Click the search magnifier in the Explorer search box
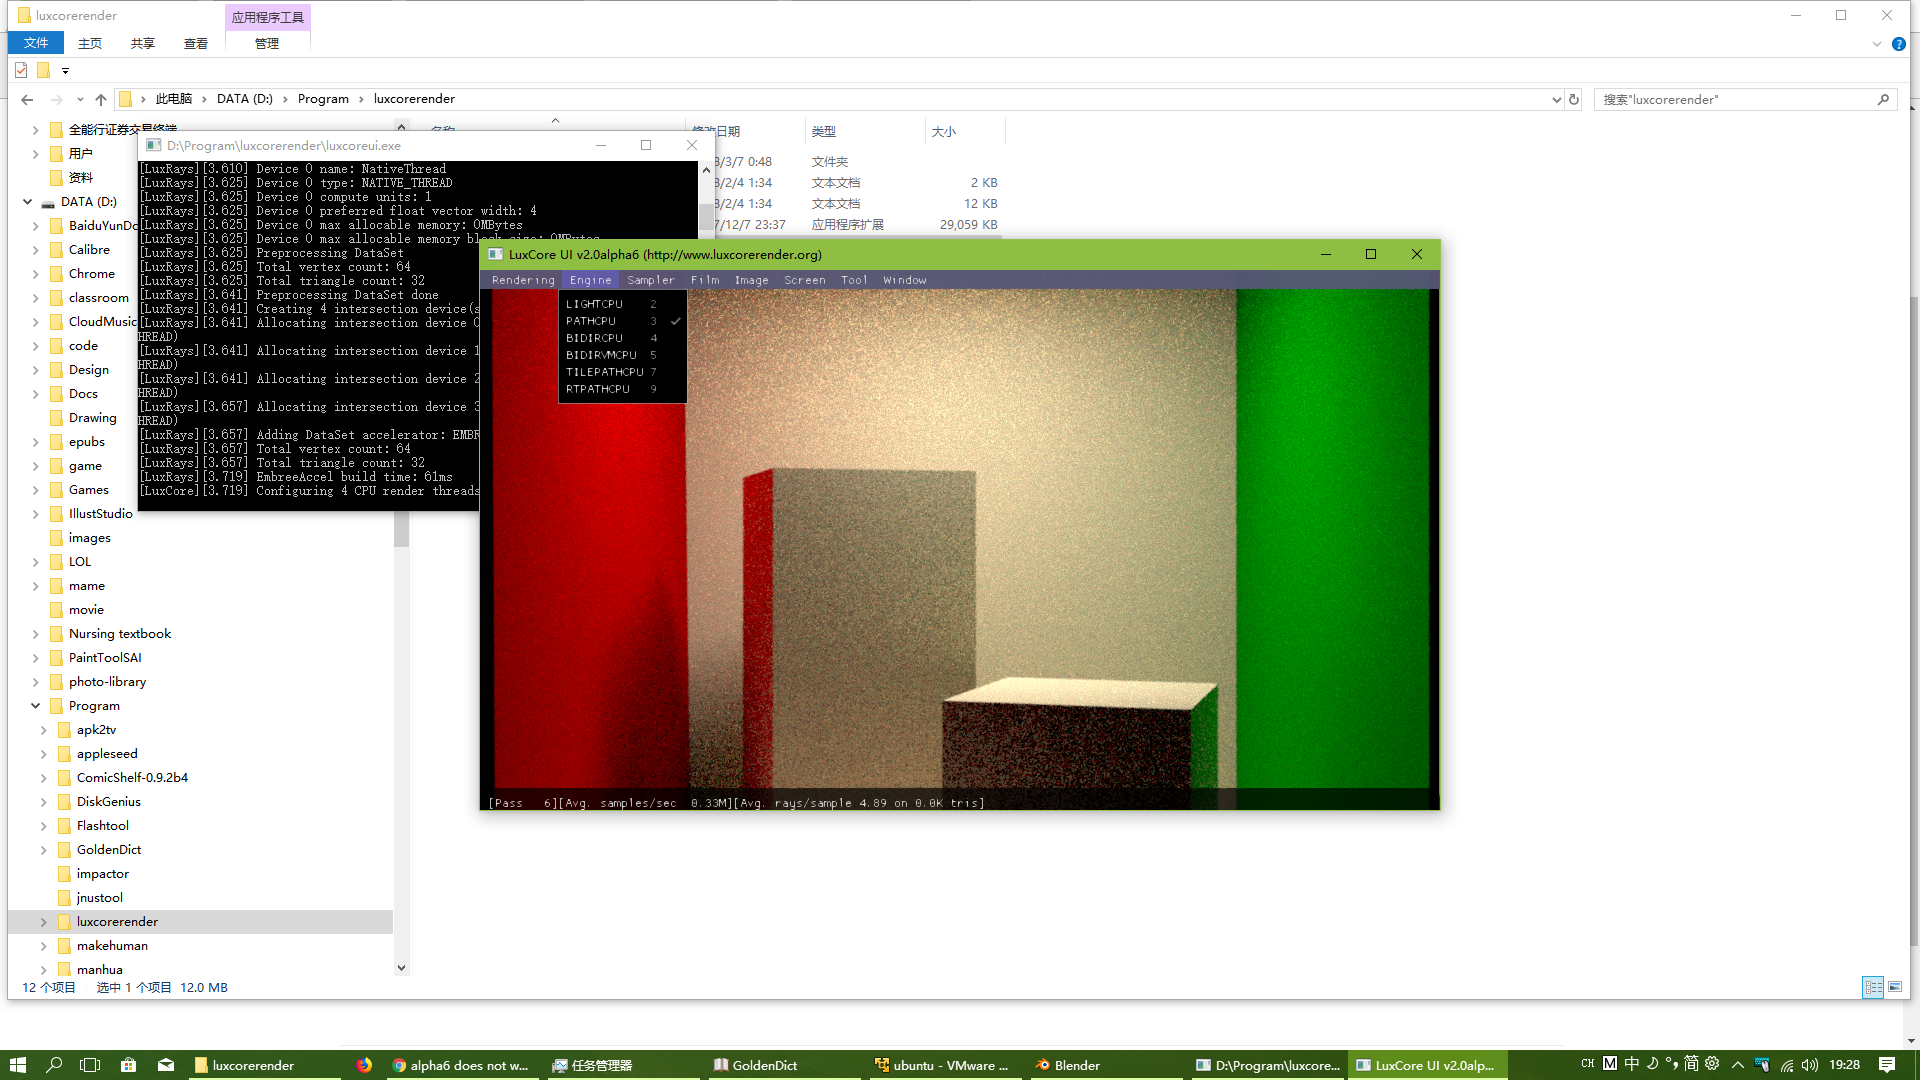Viewport: 1920px width, 1080px height. 1884,99
